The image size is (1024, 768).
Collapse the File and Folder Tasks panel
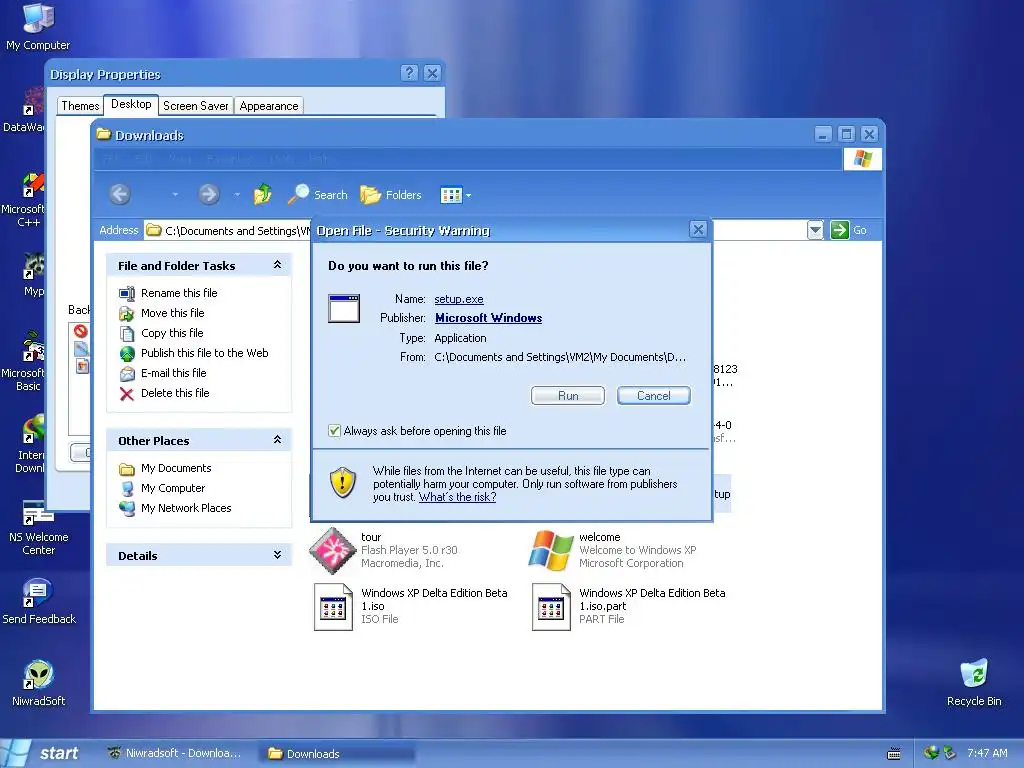point(278,265)
